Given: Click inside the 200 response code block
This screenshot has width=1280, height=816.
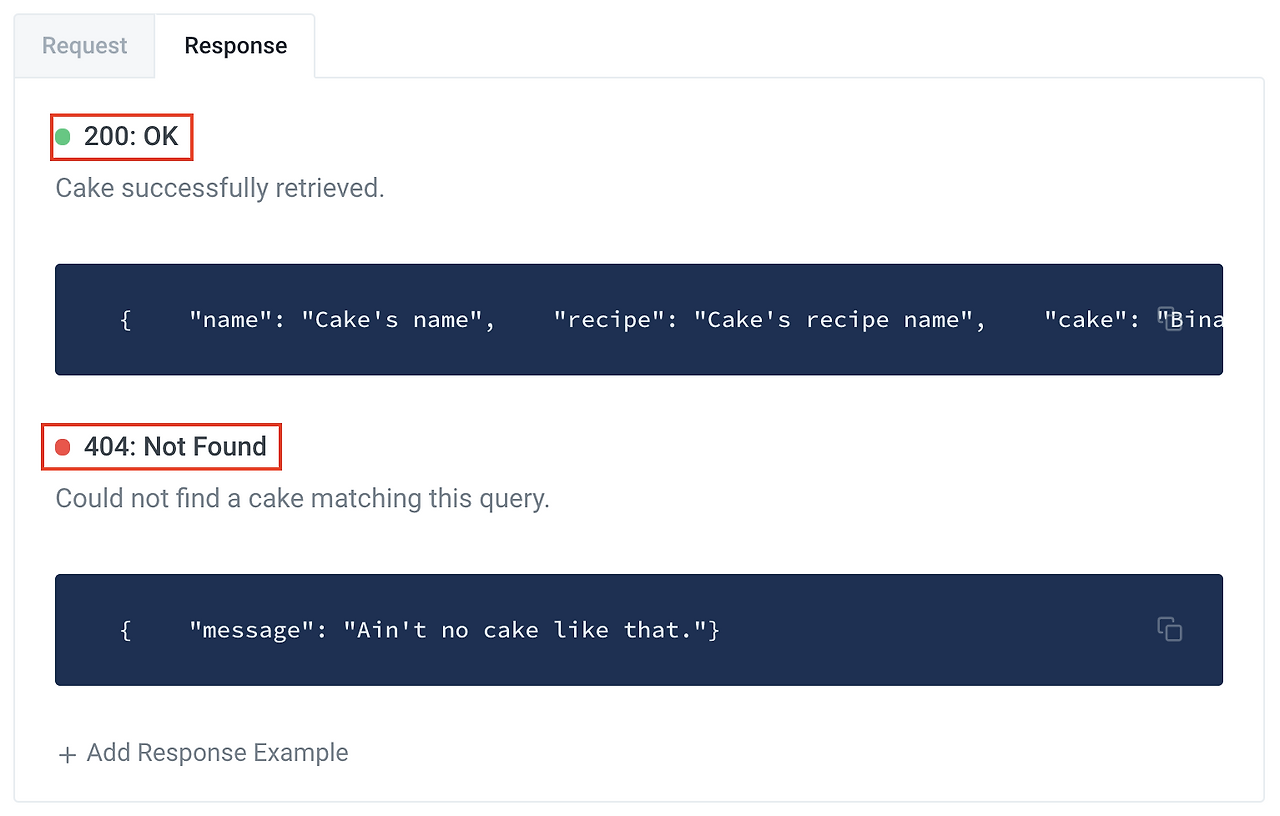Looking at the screenshot, I should pyautogui.click(x=639, y=320).
